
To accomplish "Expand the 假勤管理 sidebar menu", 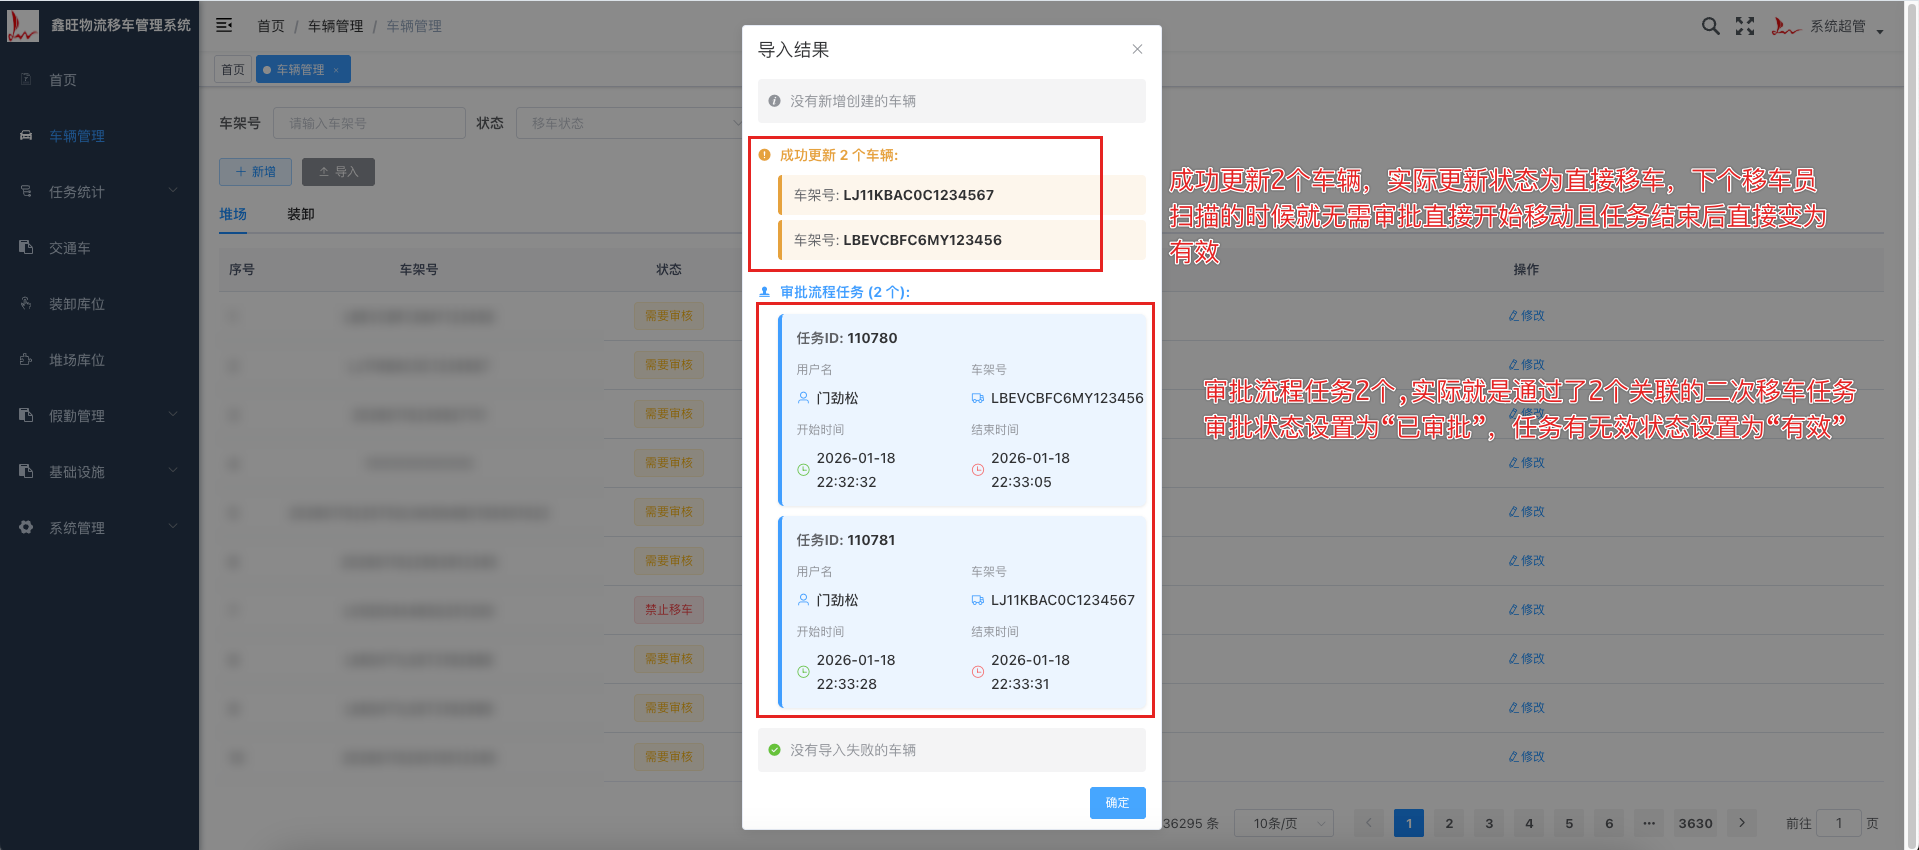I will [x=99, y=416].
